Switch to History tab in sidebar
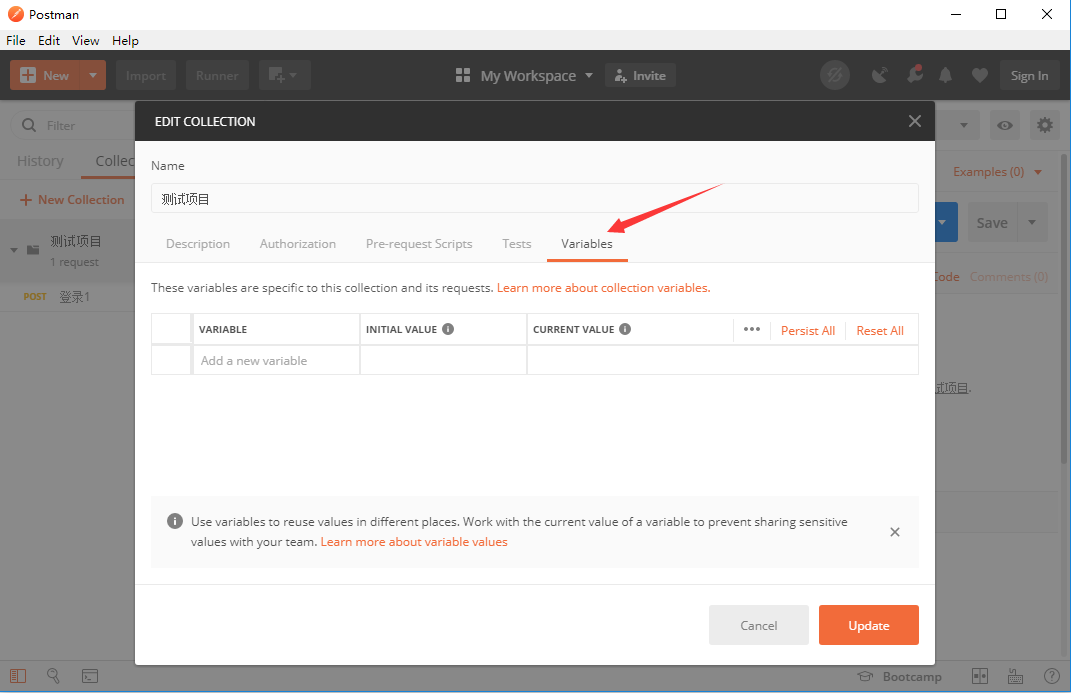The width and height of the screenshot is (1071, 693). [40, 161]
